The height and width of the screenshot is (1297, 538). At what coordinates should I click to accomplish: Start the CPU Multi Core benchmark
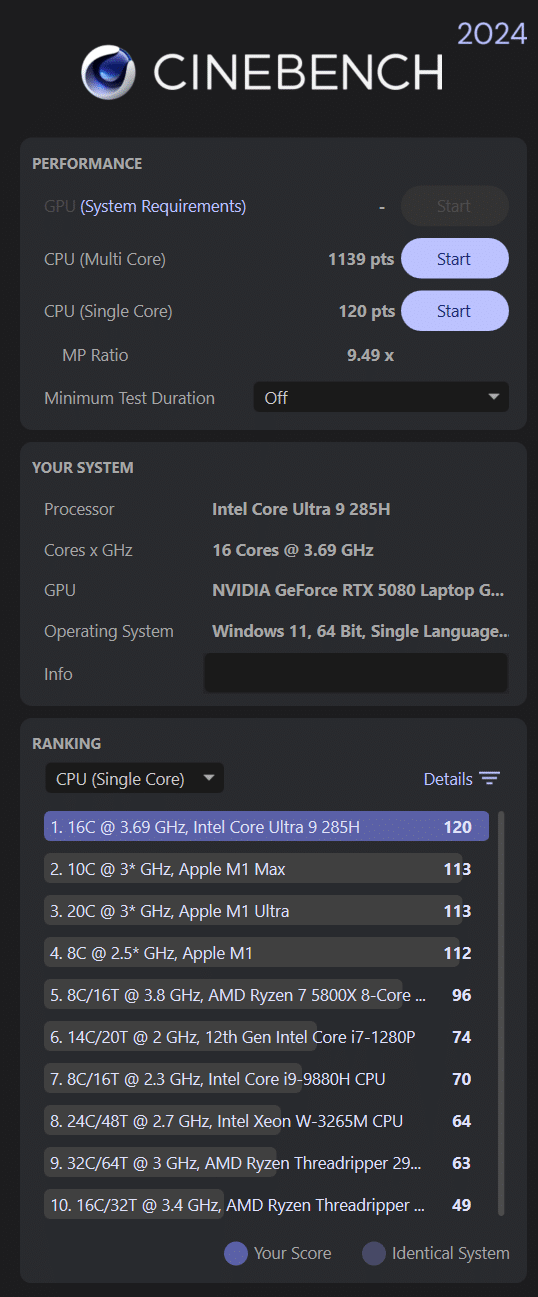point(455,259)
